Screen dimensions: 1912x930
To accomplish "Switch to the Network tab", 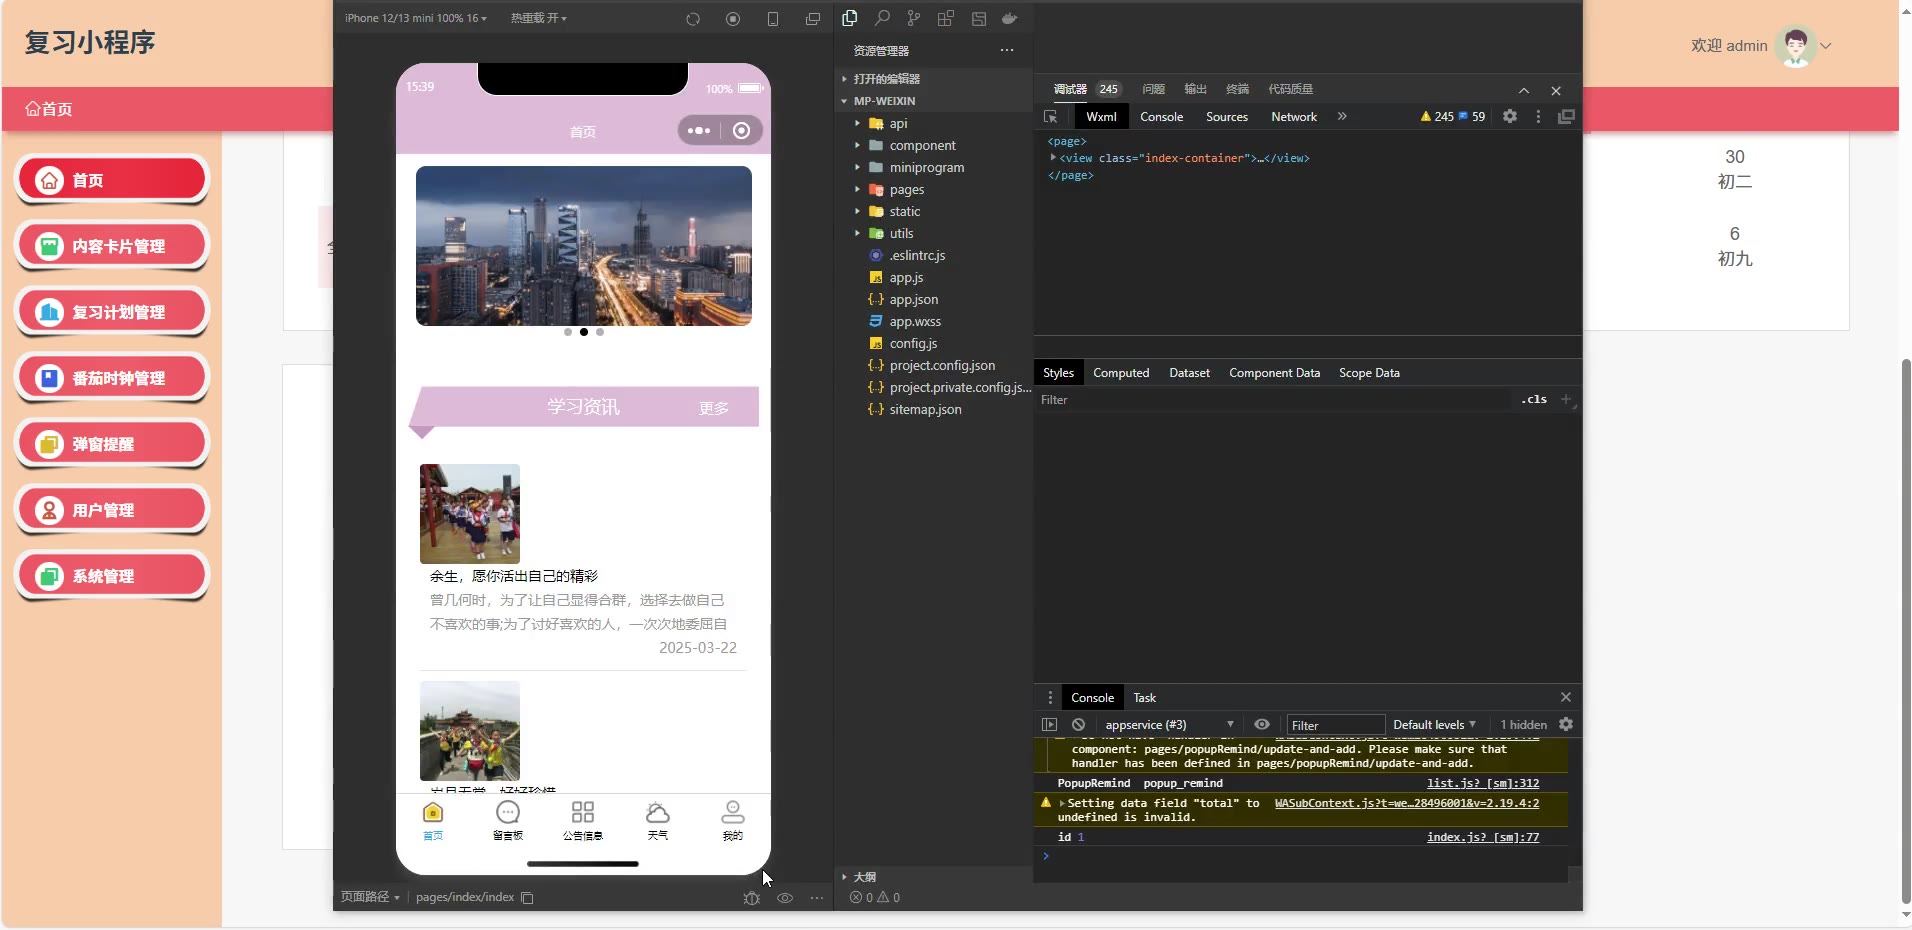I will tap(1293, 117).
